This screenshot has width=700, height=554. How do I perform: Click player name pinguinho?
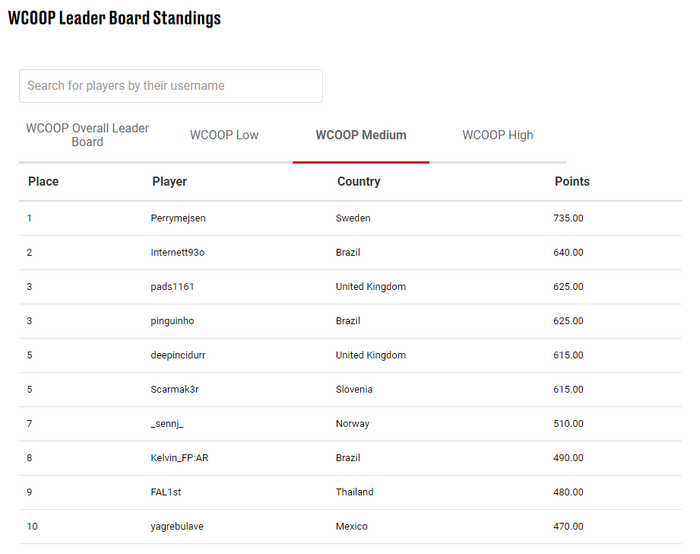172,321
